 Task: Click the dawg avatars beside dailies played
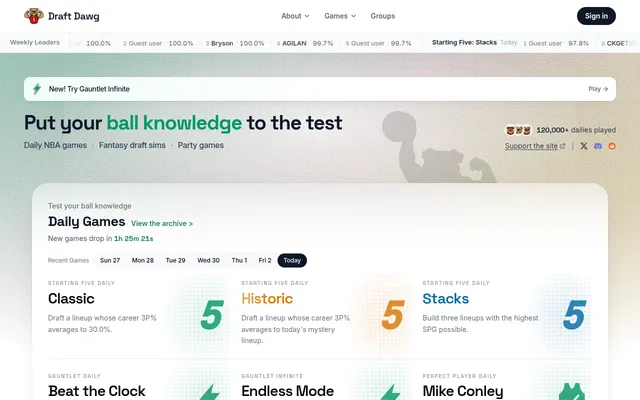pyautogui.click(x=518, y=130)
